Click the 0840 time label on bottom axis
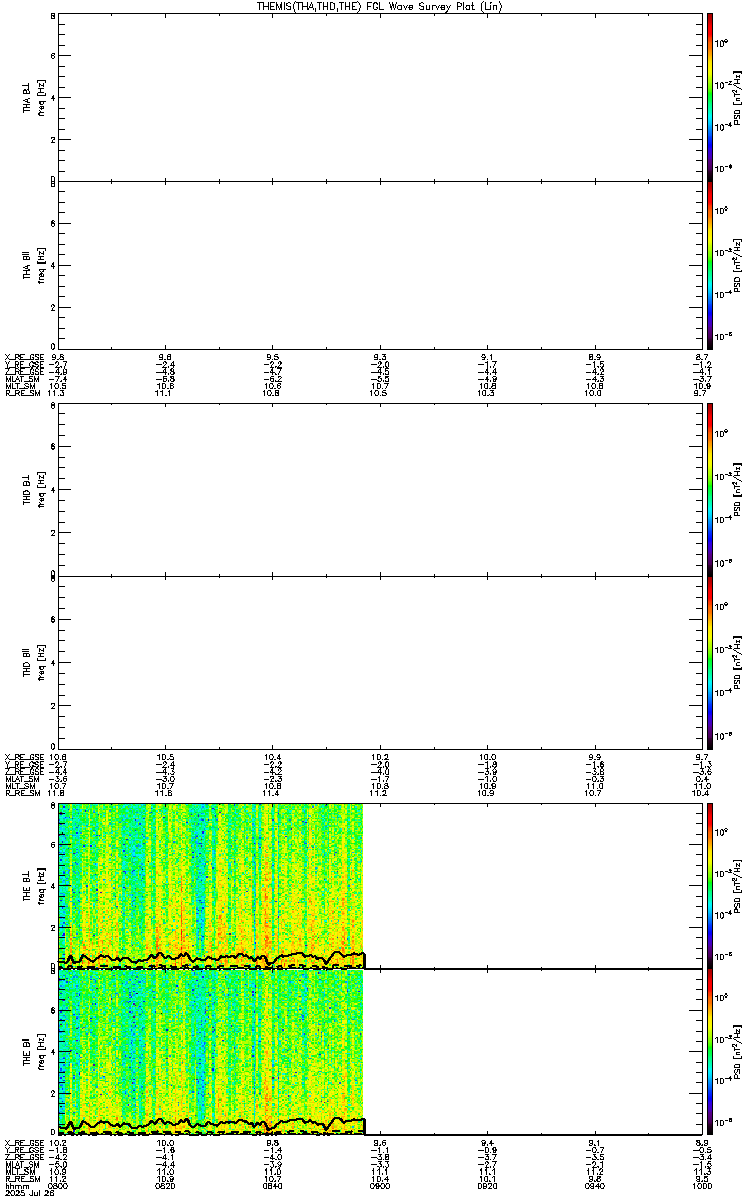 point(272,1186)
